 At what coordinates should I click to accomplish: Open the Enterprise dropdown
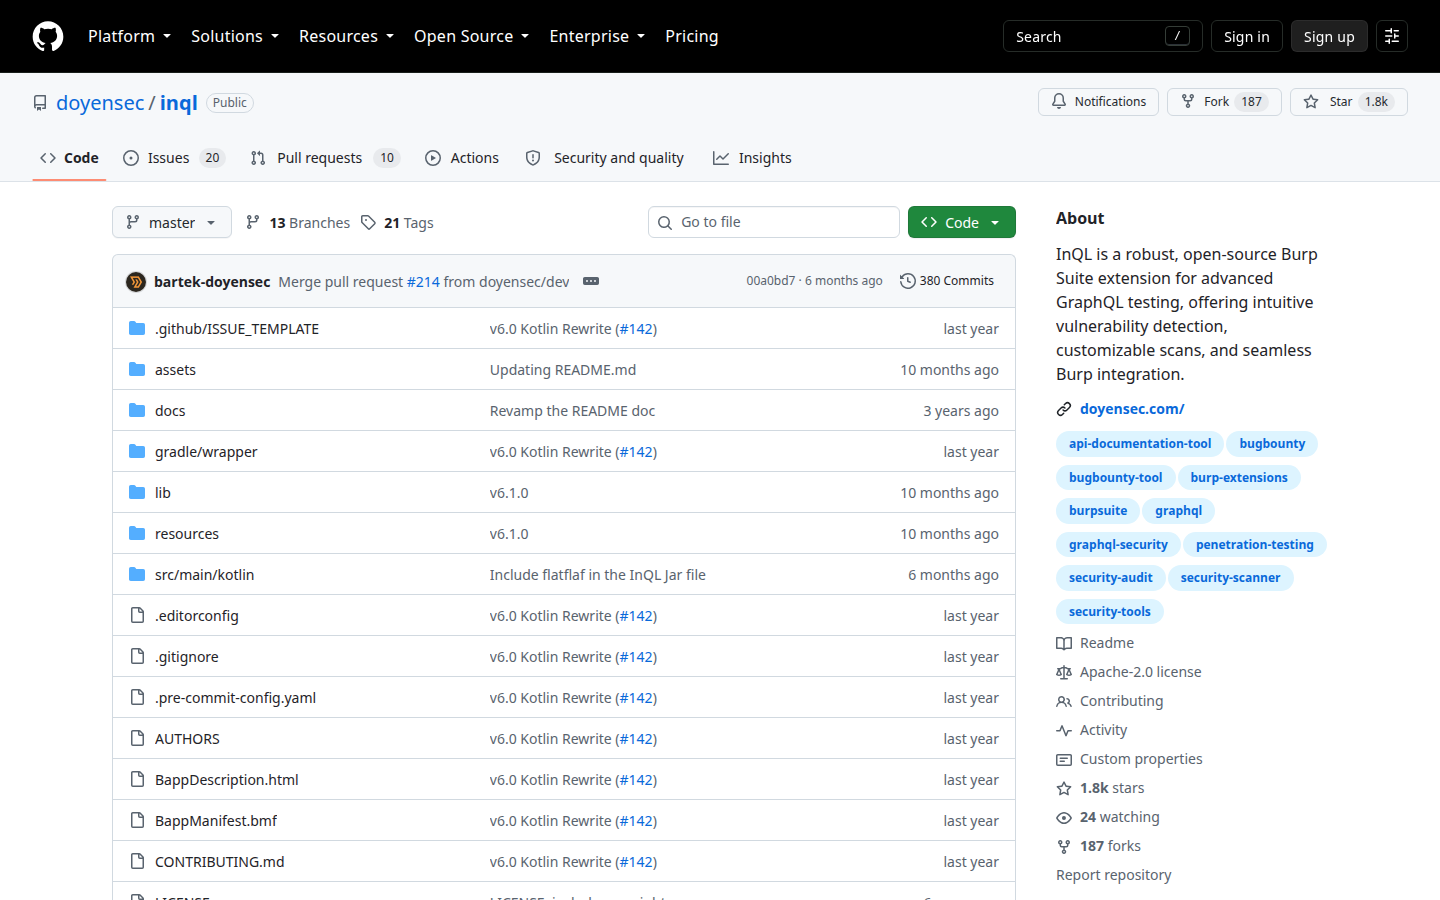597,36
